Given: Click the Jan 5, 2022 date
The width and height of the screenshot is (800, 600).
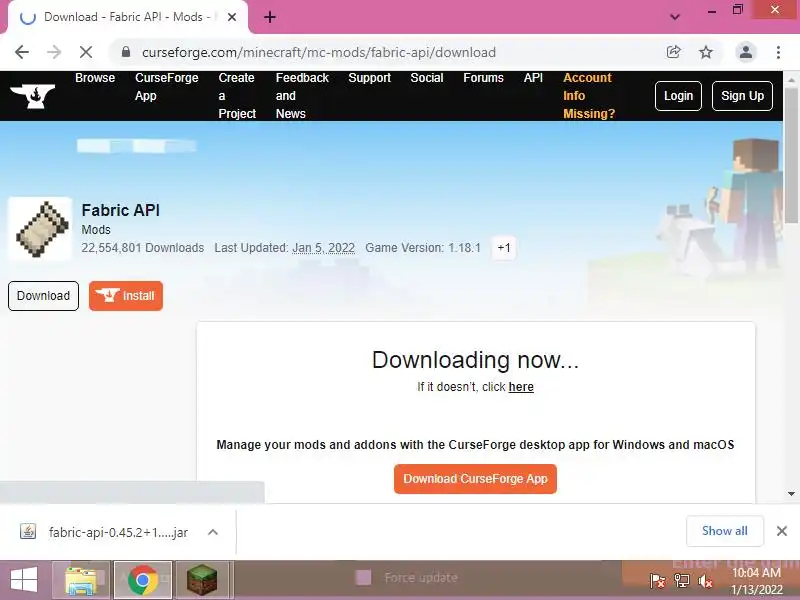Looking at the screenshot, I should (x=323, y=247).
